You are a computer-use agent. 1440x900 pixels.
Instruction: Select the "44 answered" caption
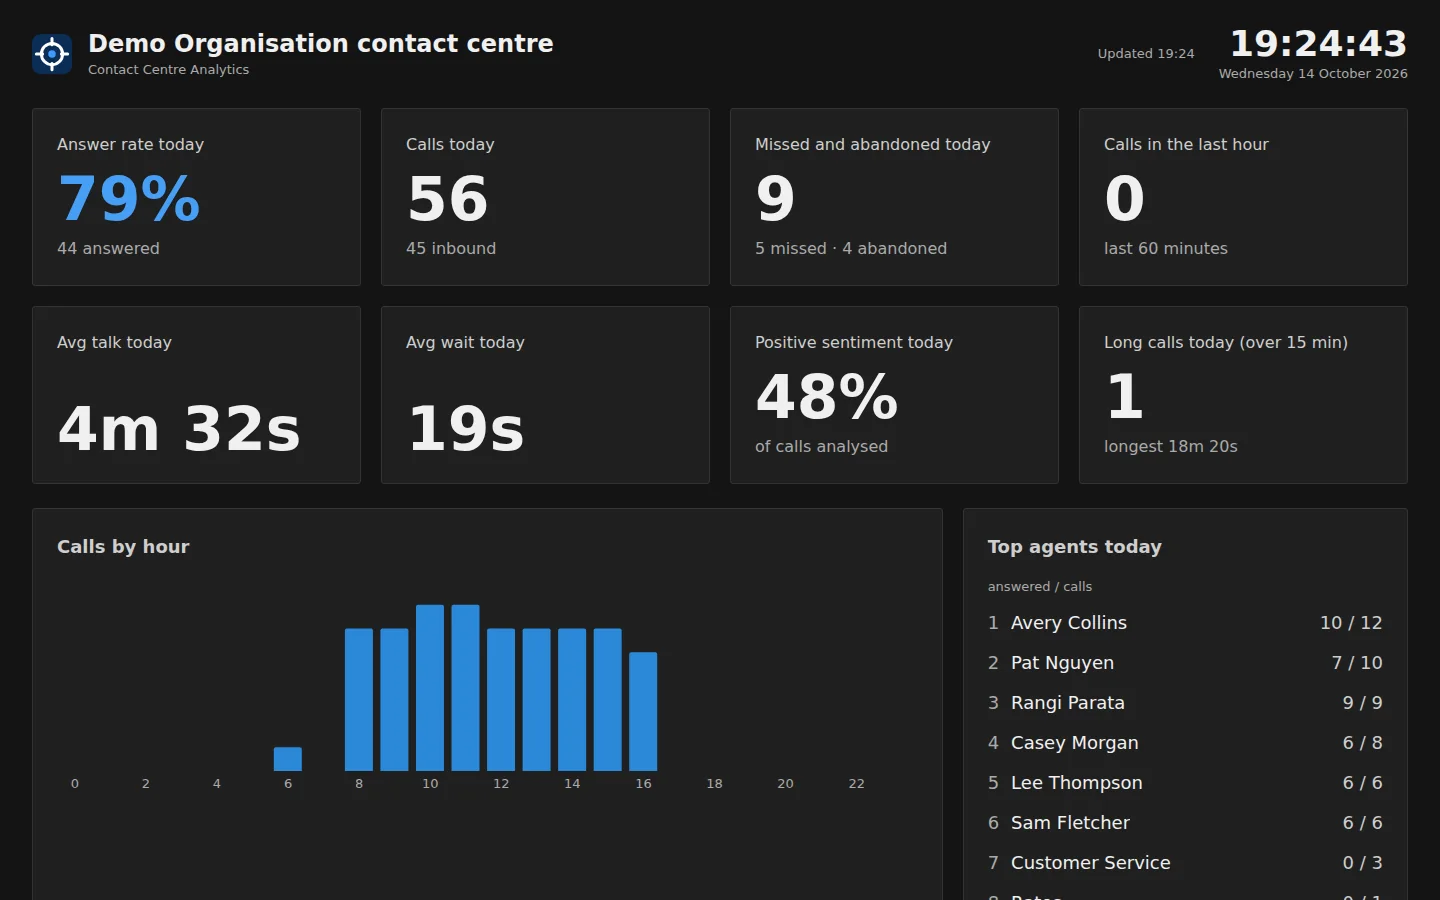point(108,248)
